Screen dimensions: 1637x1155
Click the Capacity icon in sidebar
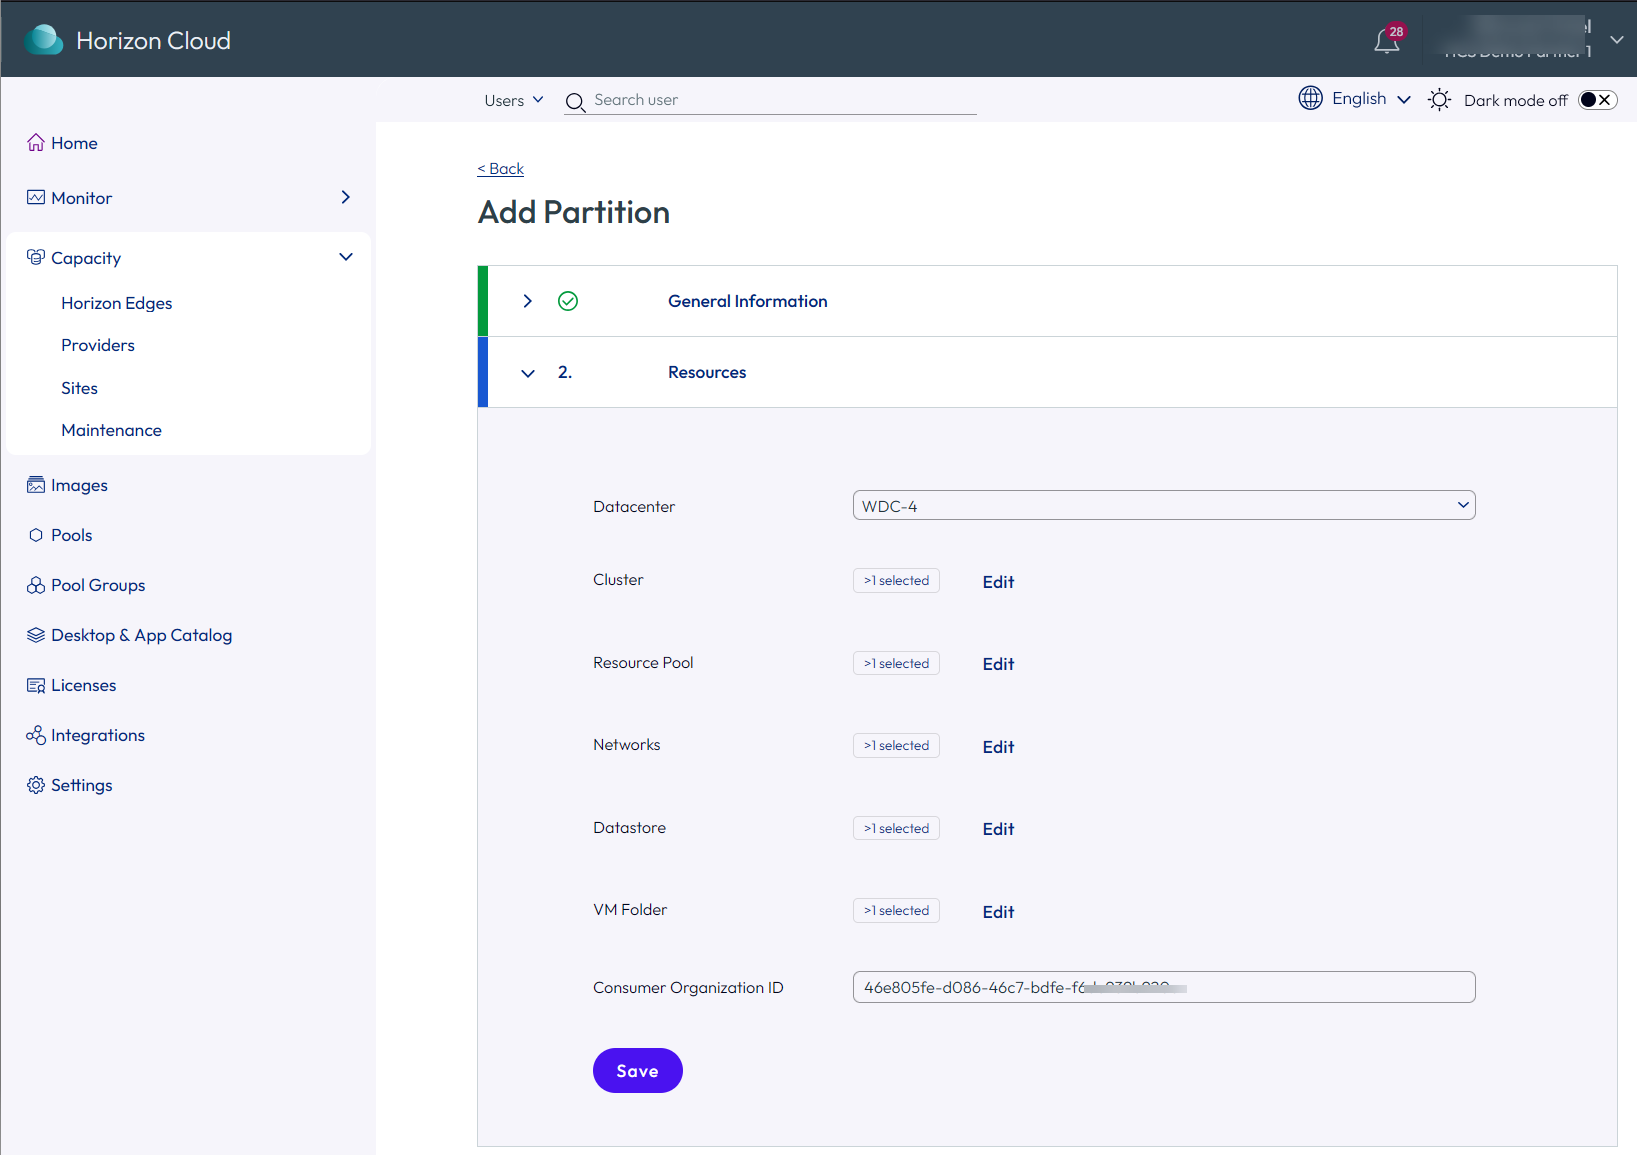[36, 257]
